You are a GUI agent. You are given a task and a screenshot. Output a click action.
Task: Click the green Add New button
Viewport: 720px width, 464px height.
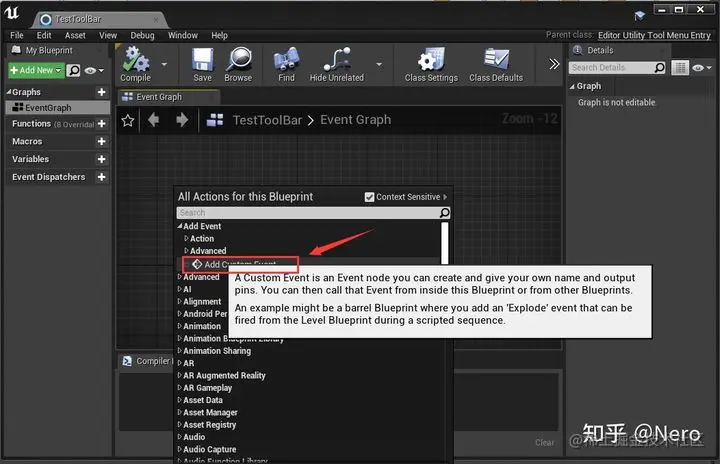click(36, 70)
